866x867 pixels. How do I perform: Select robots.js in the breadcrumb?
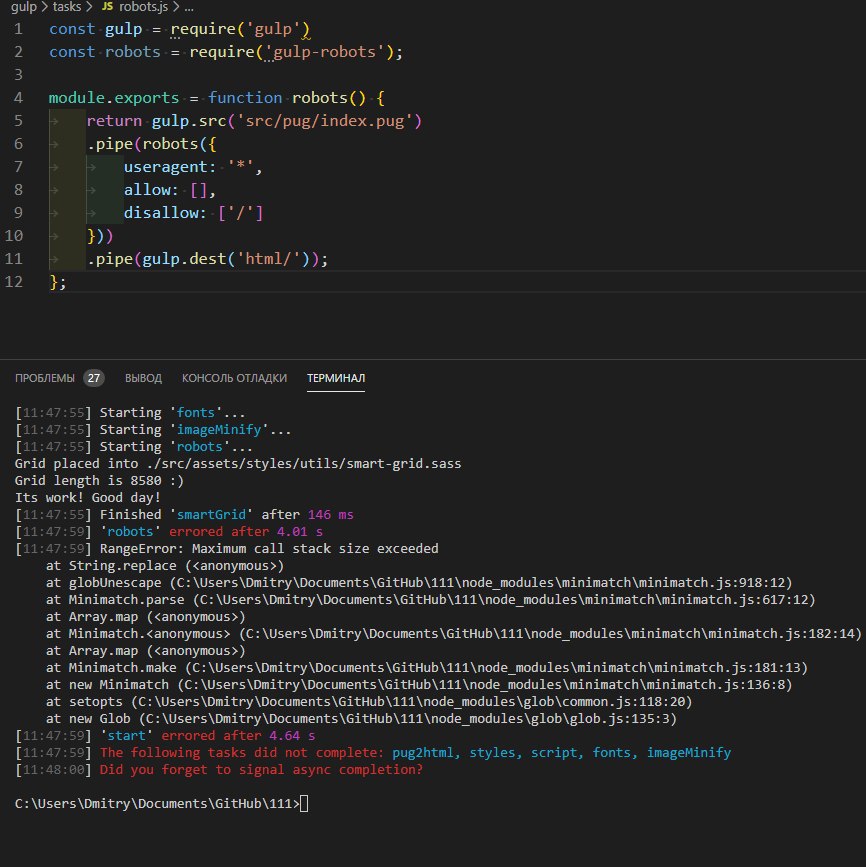[x=143, y=7]
